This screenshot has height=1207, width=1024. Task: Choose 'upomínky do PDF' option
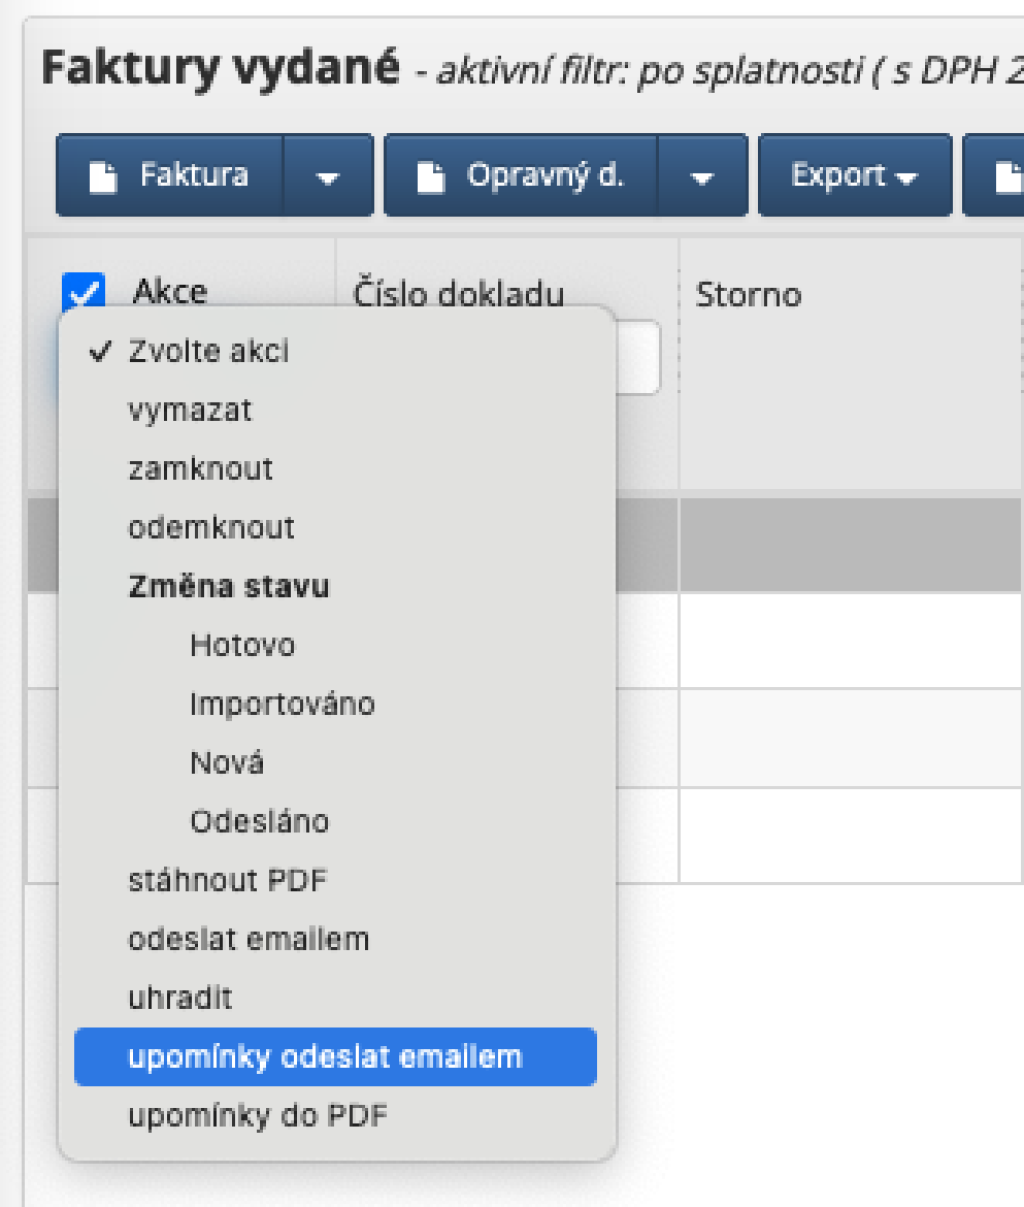tap(257, 1116)
